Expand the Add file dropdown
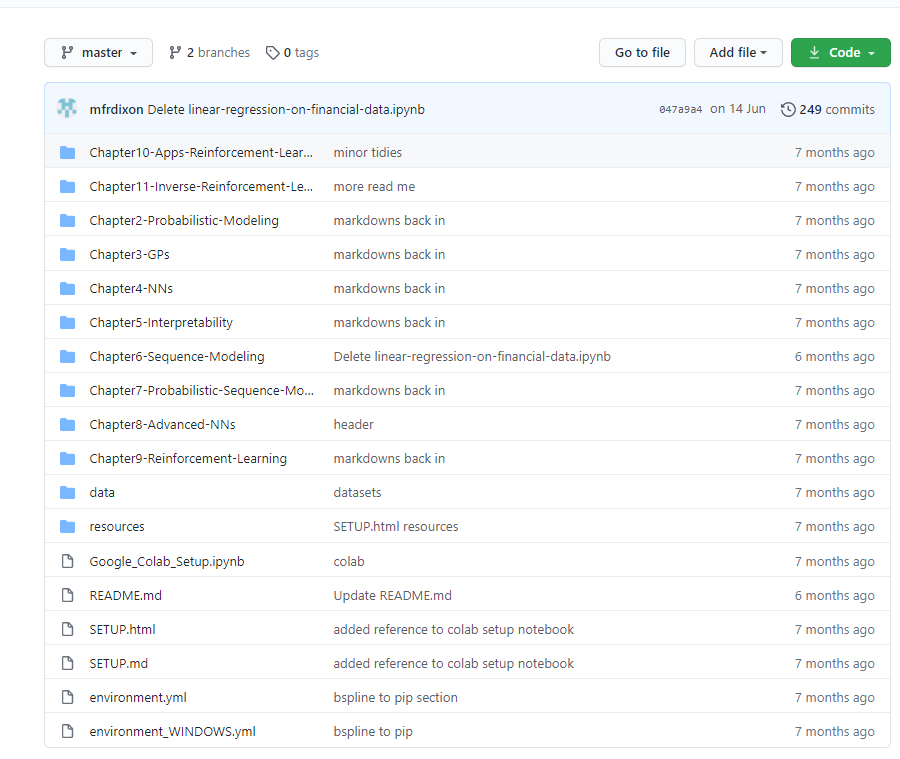 [738, 53]
